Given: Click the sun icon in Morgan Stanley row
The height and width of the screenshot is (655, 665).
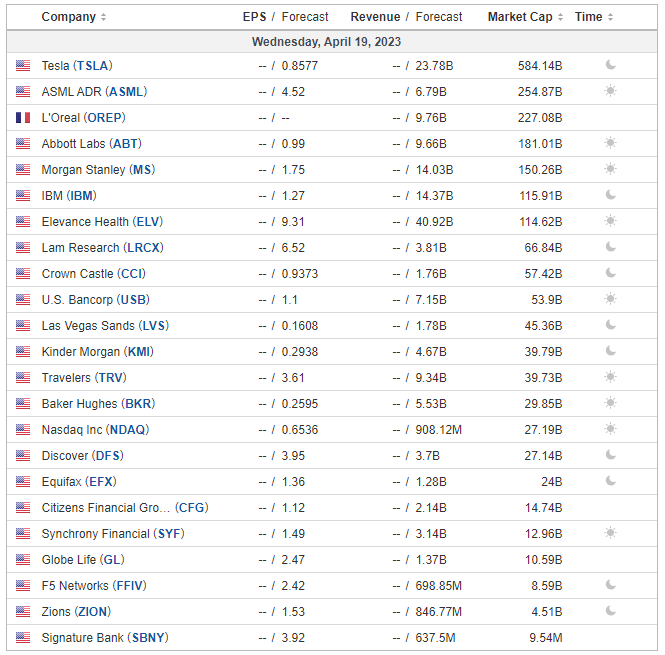Looking at the screenshot, I should point(610,169).
